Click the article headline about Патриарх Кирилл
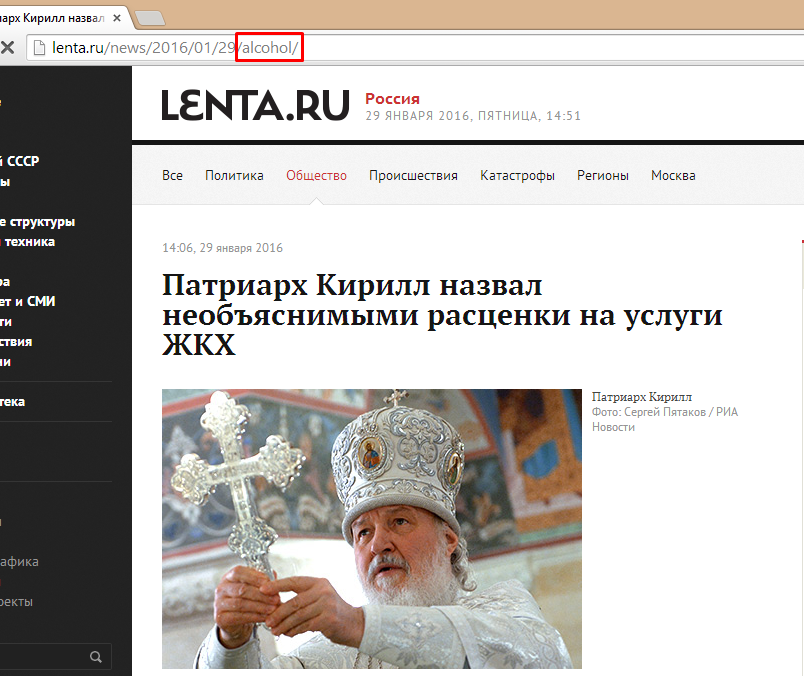The width and height of the screenshot is (804, 676). 442,315
